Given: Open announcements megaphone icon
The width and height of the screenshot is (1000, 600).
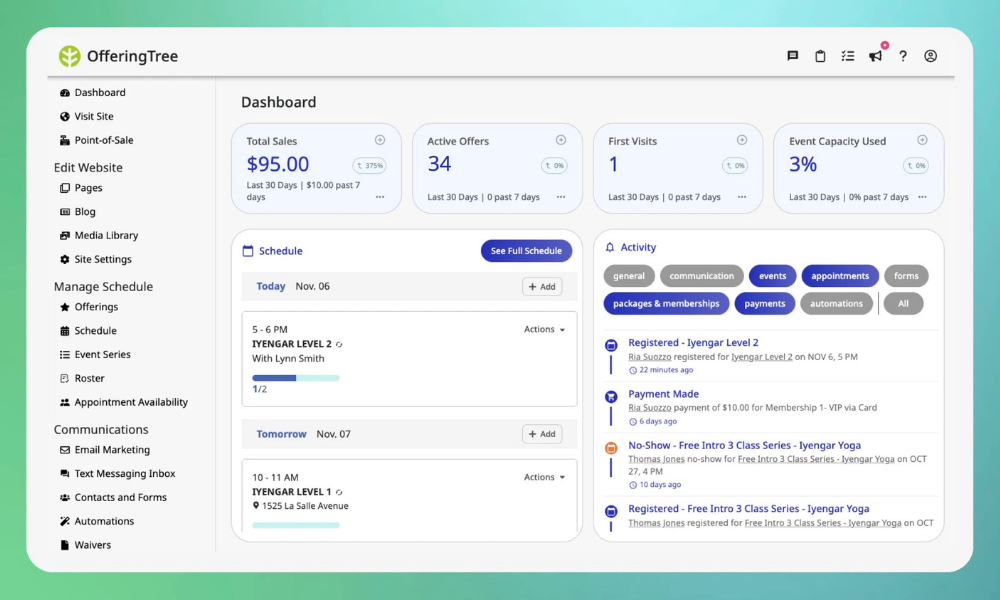Looking at the screenshot, I should [x=876, y=56].
